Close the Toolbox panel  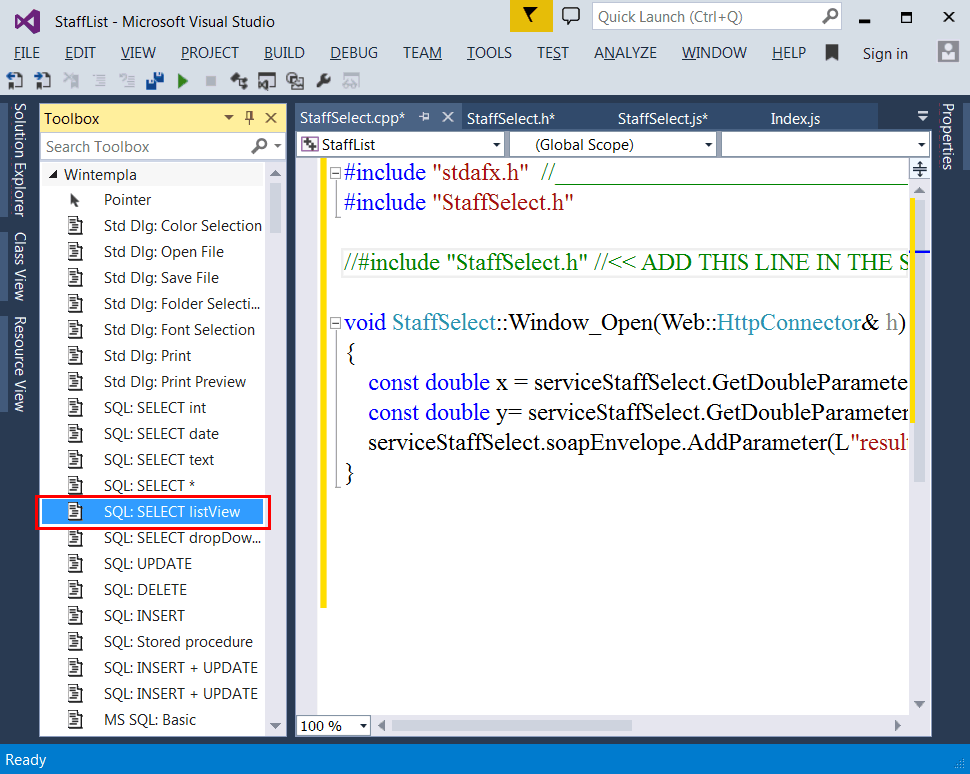pyautogui.click(x=271, y=118)
